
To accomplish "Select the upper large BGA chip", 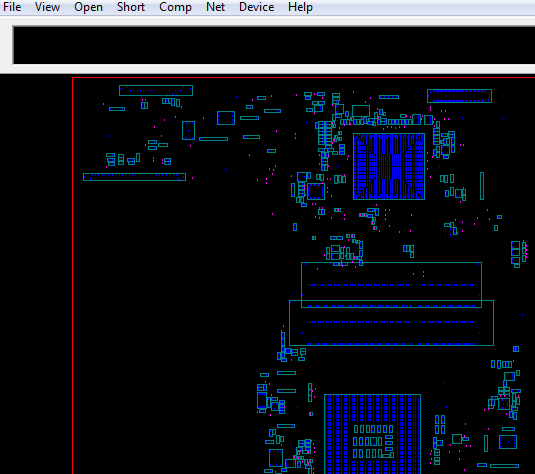I will click(x=389, y=167).
